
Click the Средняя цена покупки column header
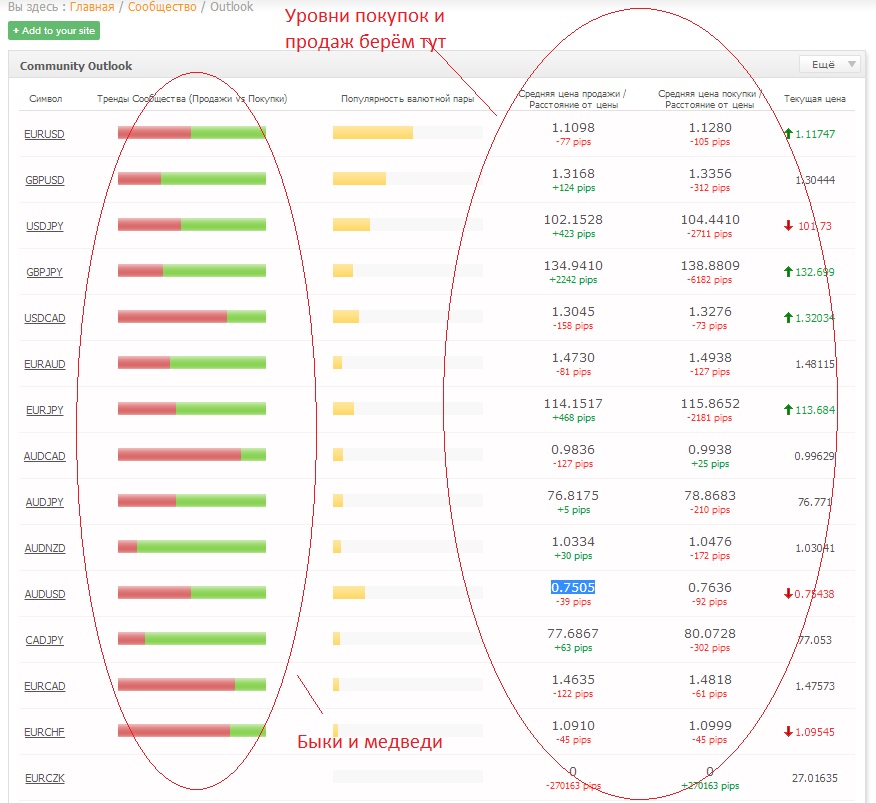[710, 99]
